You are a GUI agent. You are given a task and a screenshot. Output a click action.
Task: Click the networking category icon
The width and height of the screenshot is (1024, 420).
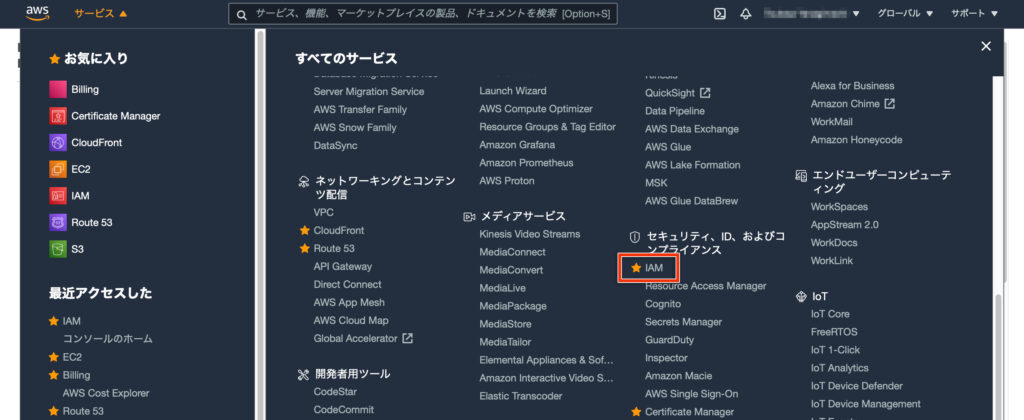point(303,181)
